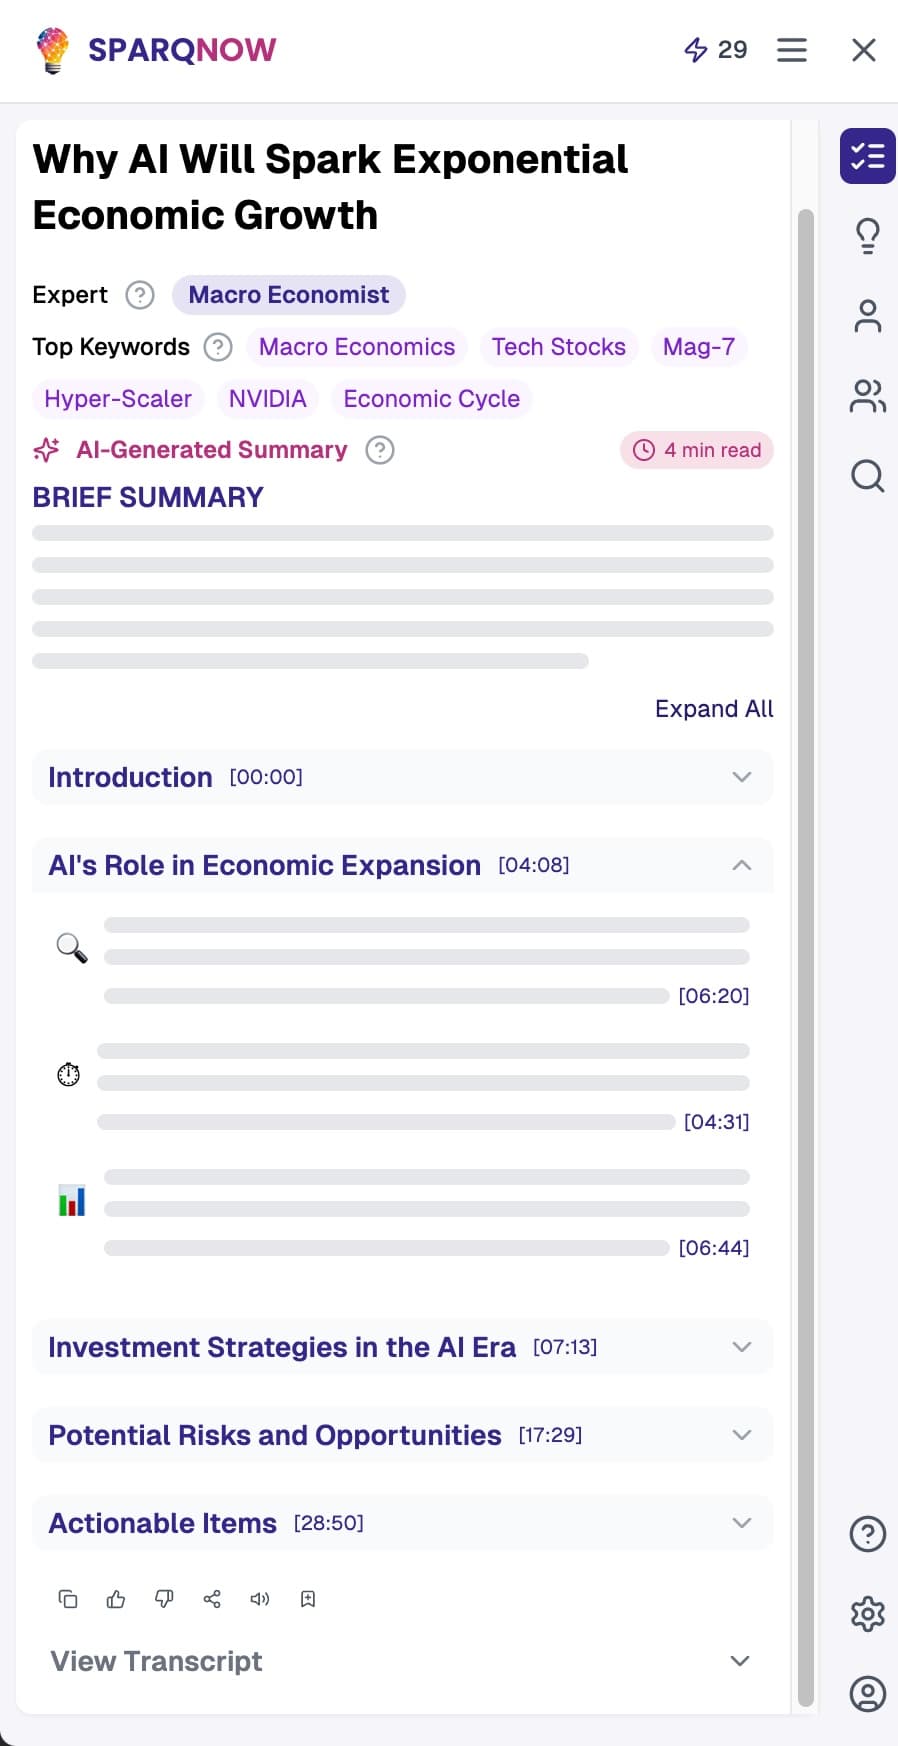Viewport: 898px width, 1746px height.
Task: Bookmark this summary
Action: coord(307,1599)
